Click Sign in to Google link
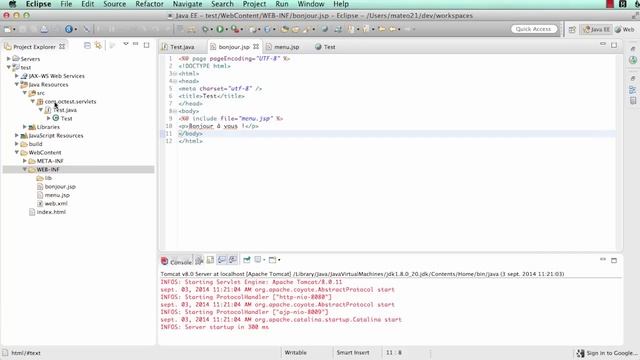 coord(612,353)
